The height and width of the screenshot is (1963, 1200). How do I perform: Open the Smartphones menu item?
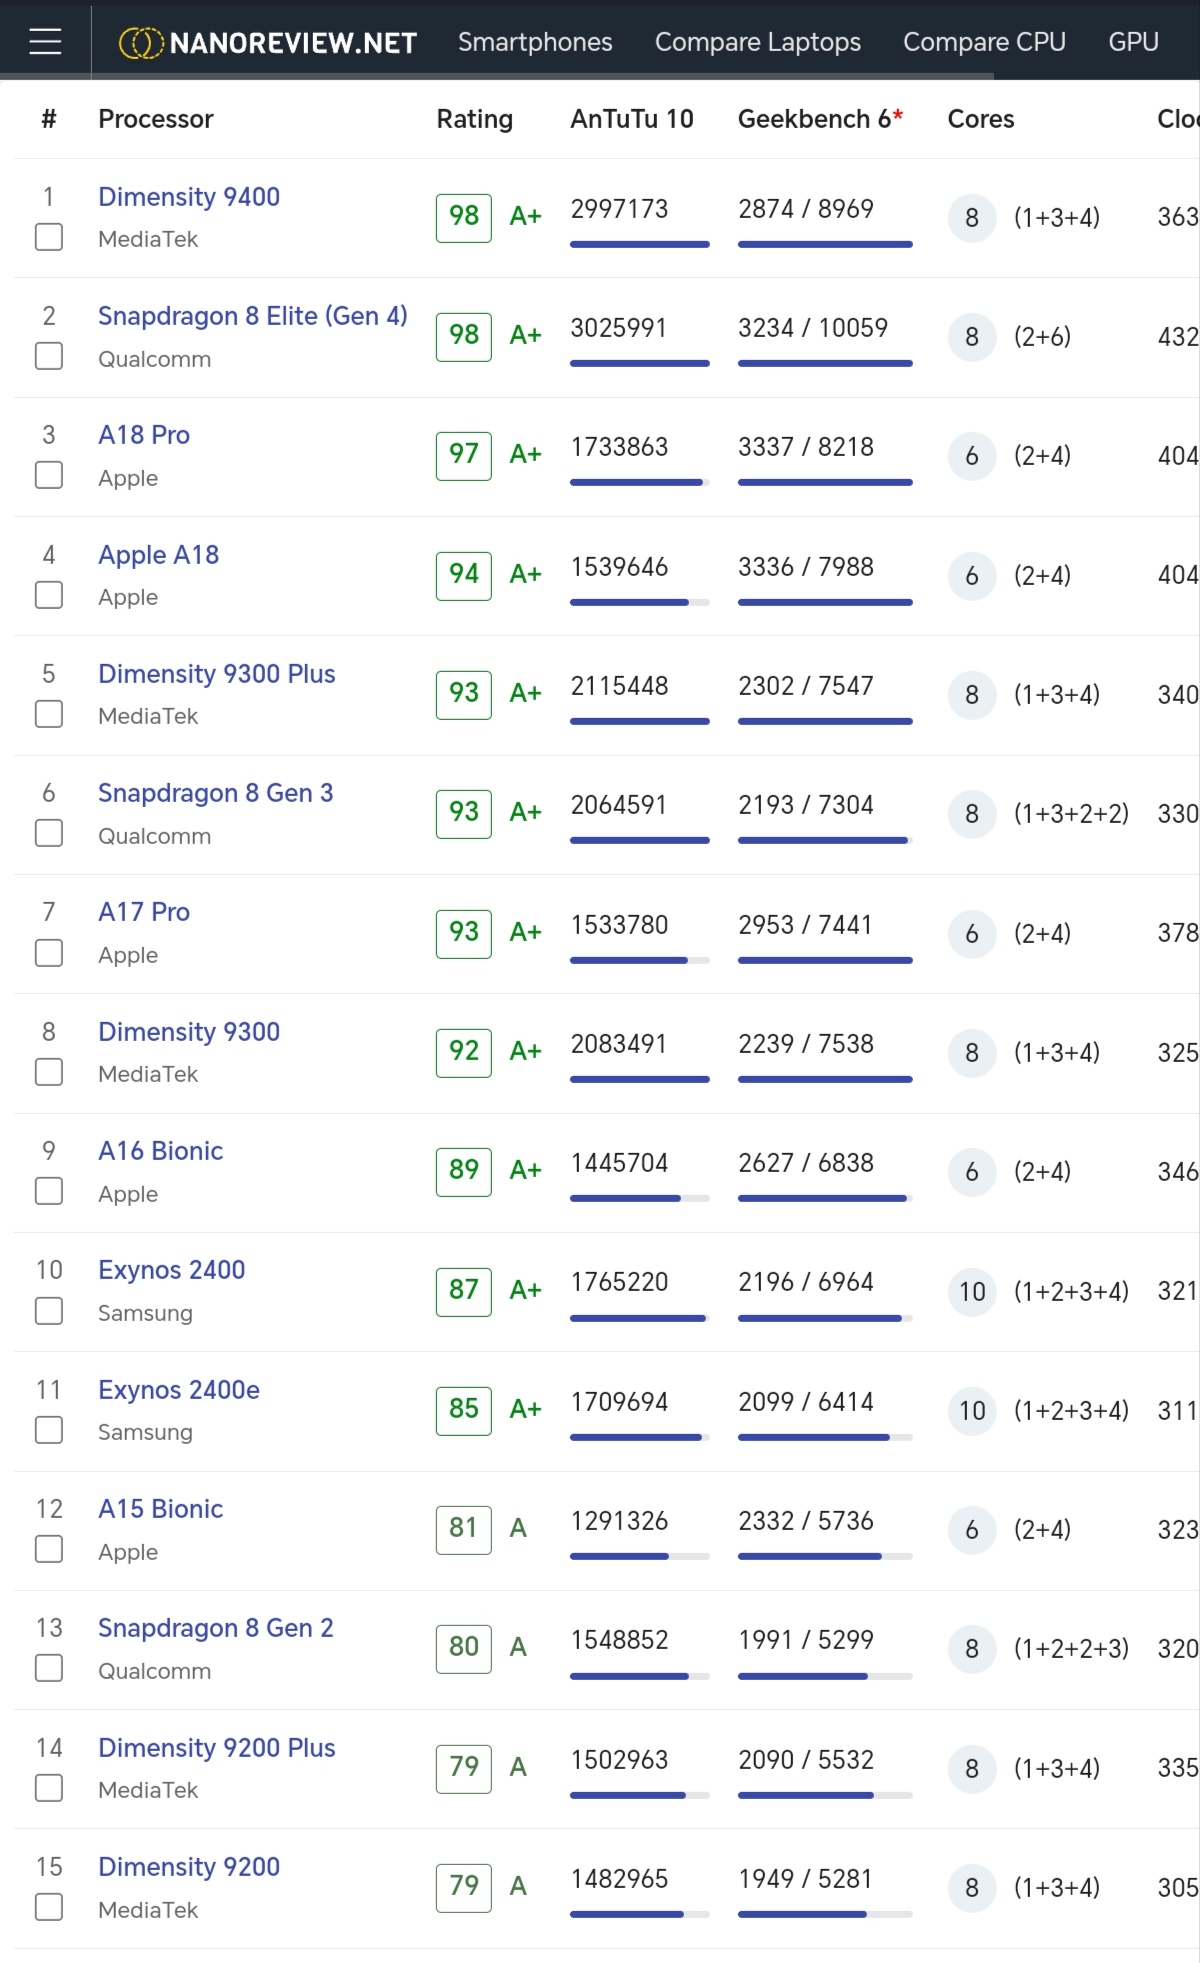click(x=535, y=42)
